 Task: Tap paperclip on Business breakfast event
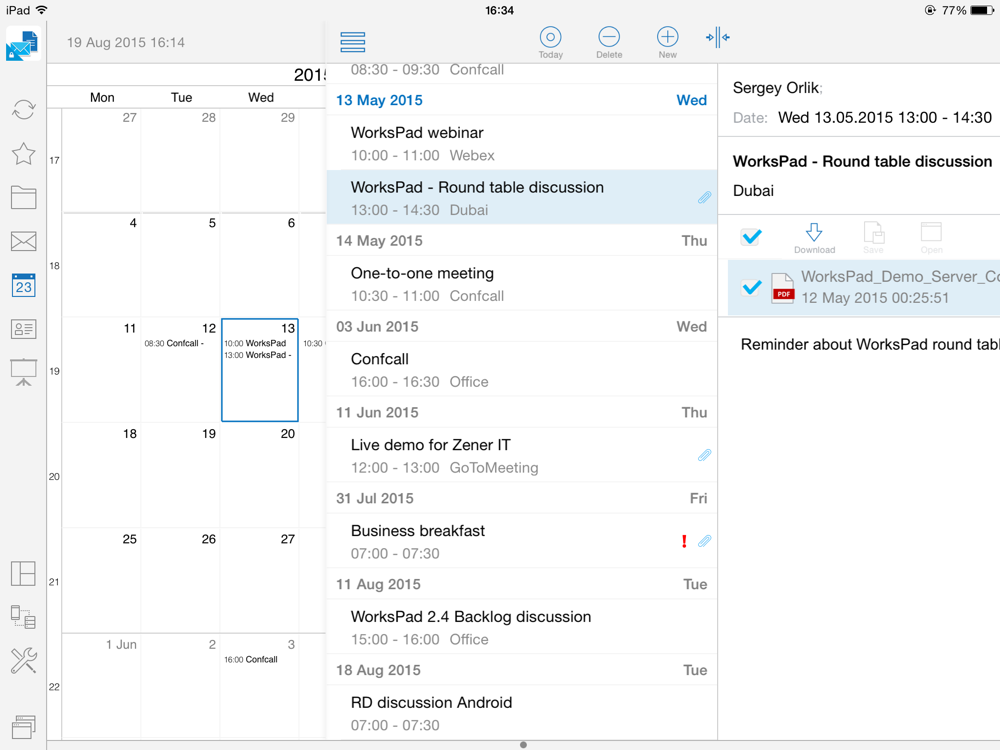point(704,541)
